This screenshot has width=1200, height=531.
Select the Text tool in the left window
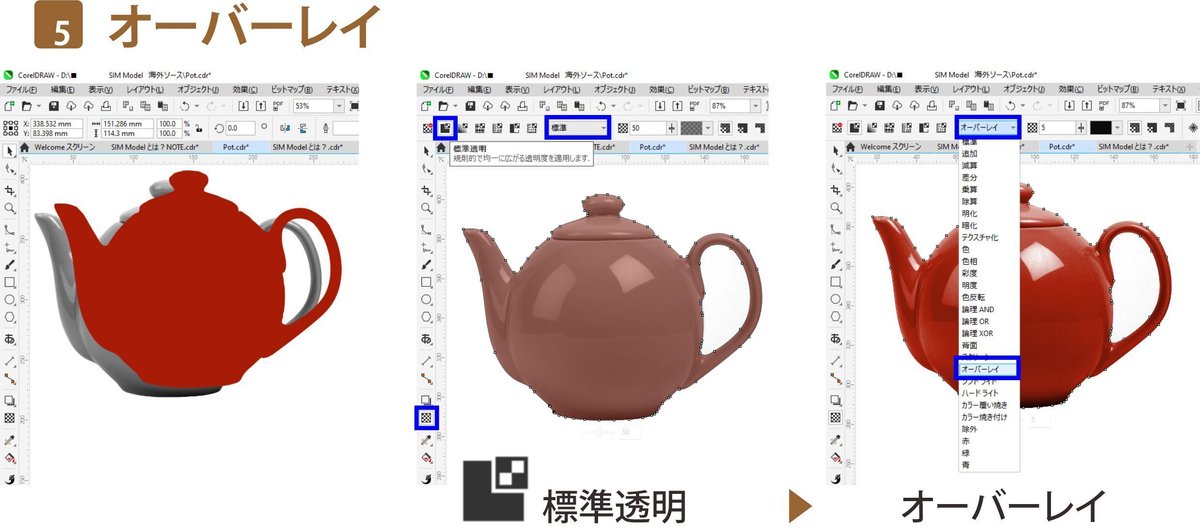(x=10, y=338)
